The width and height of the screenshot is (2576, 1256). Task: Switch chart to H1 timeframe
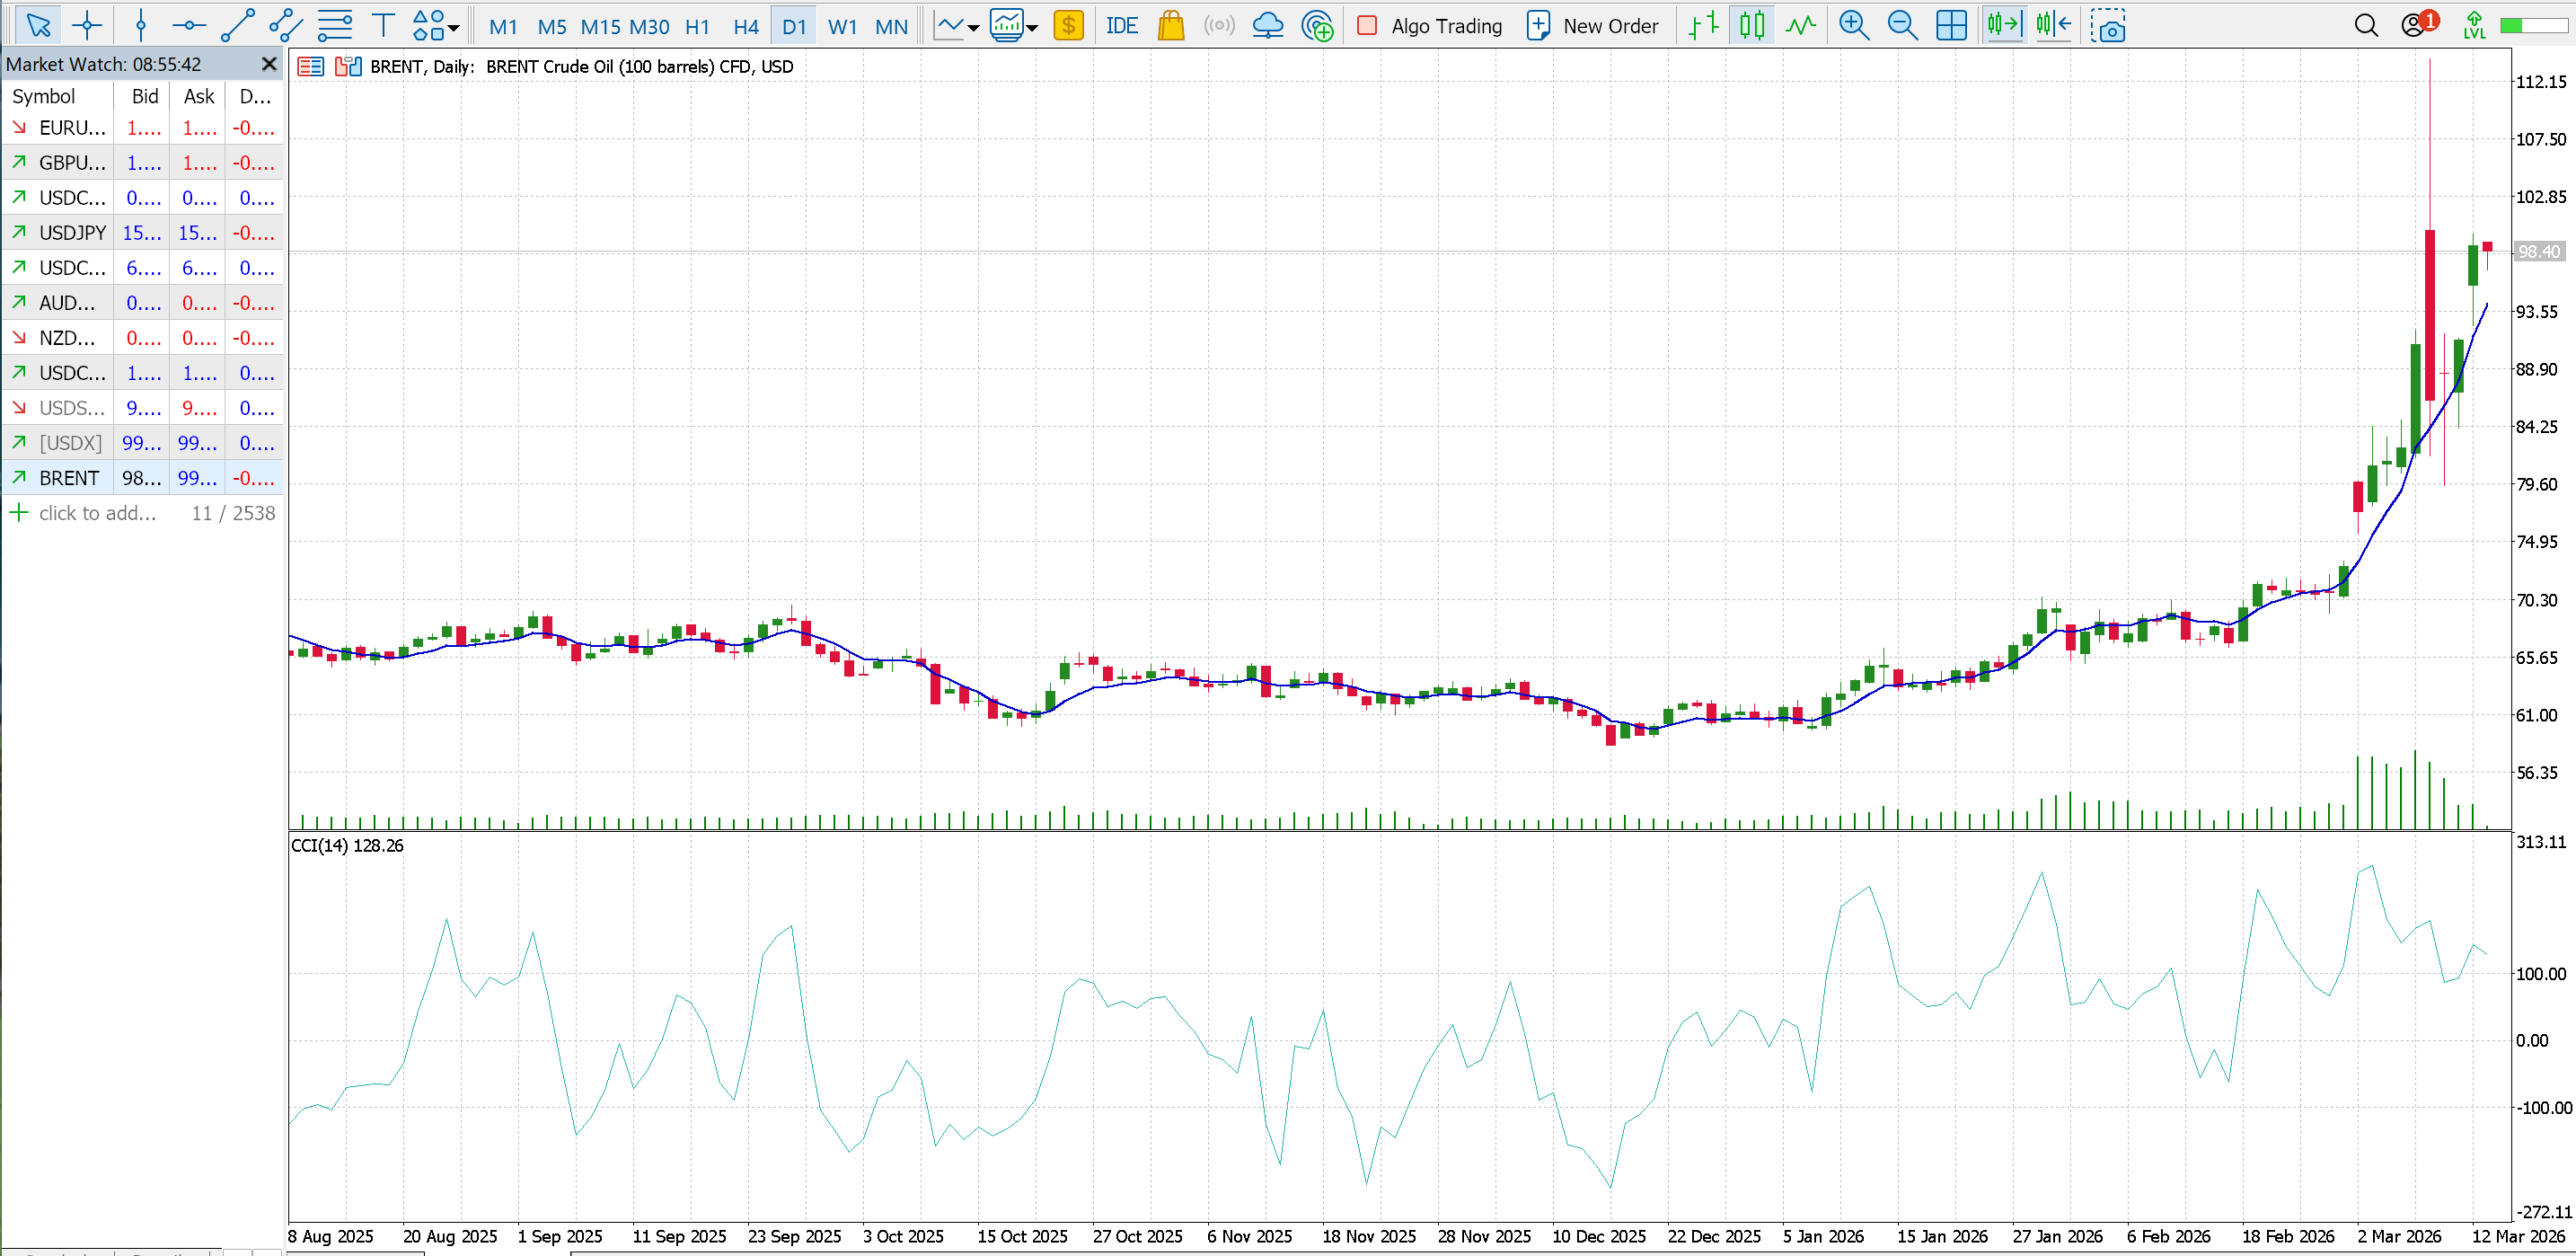[x=697, y=27]
